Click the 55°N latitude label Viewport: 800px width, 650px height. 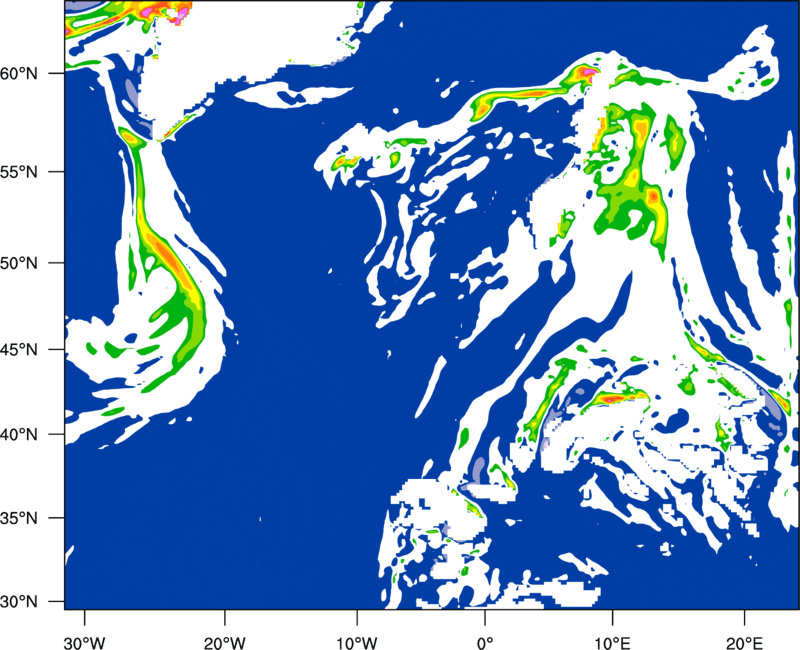point(19,171)
